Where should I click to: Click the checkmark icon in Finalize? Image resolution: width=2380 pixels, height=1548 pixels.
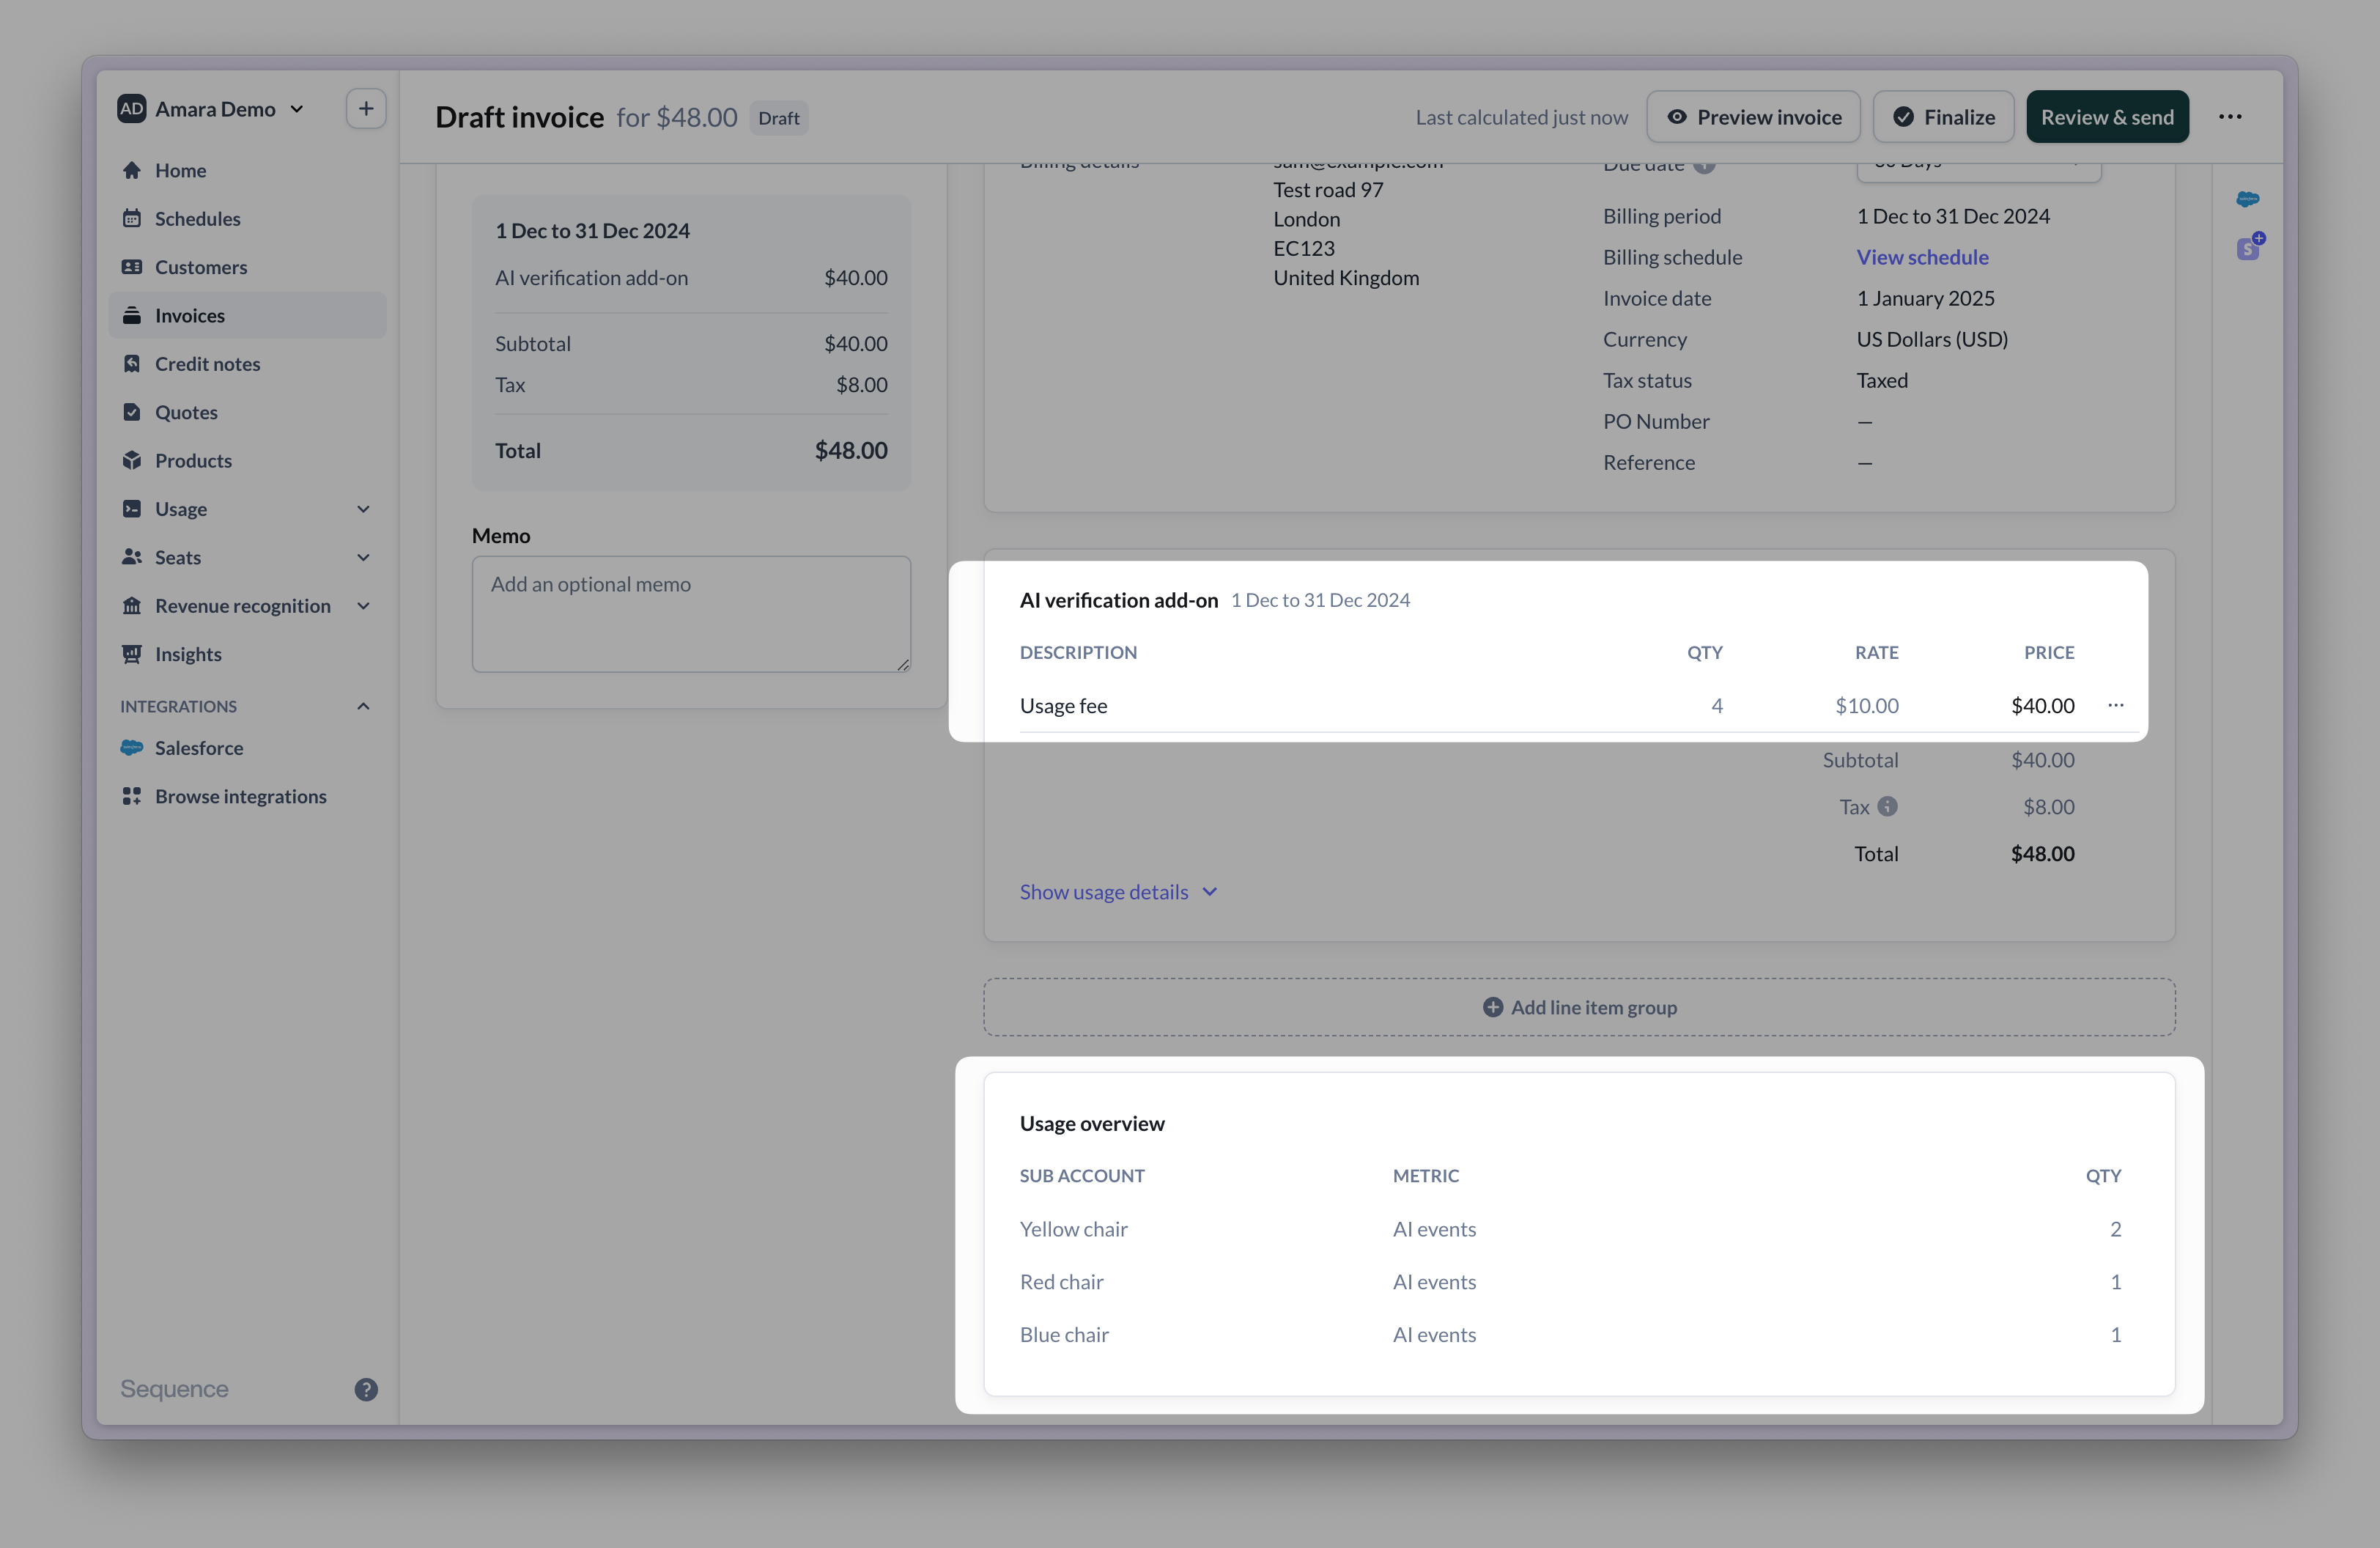(1904, 117)
